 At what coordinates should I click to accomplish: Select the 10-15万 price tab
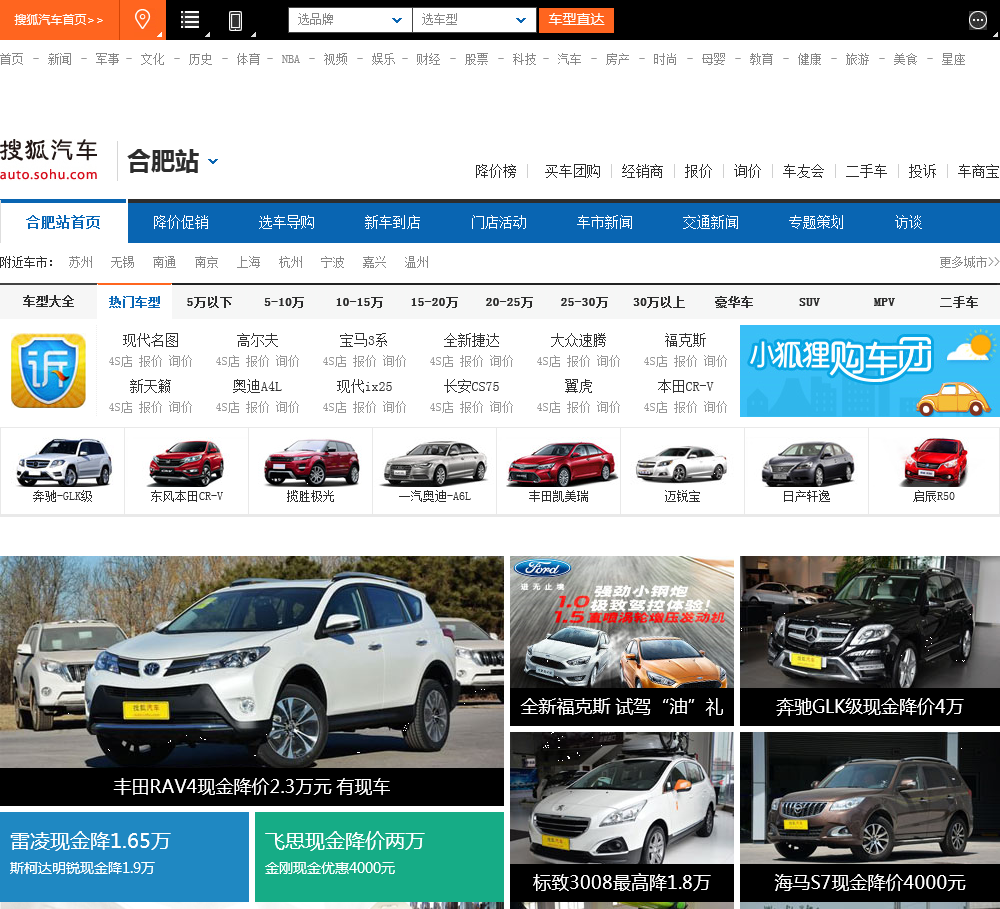[359, 302]
